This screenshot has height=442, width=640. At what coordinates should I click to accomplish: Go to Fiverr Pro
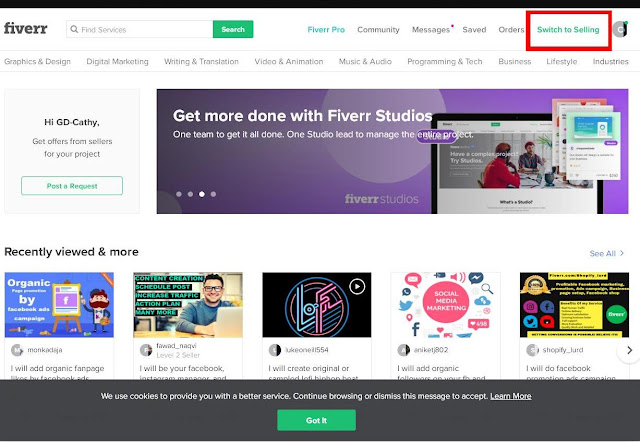(326, 30)
